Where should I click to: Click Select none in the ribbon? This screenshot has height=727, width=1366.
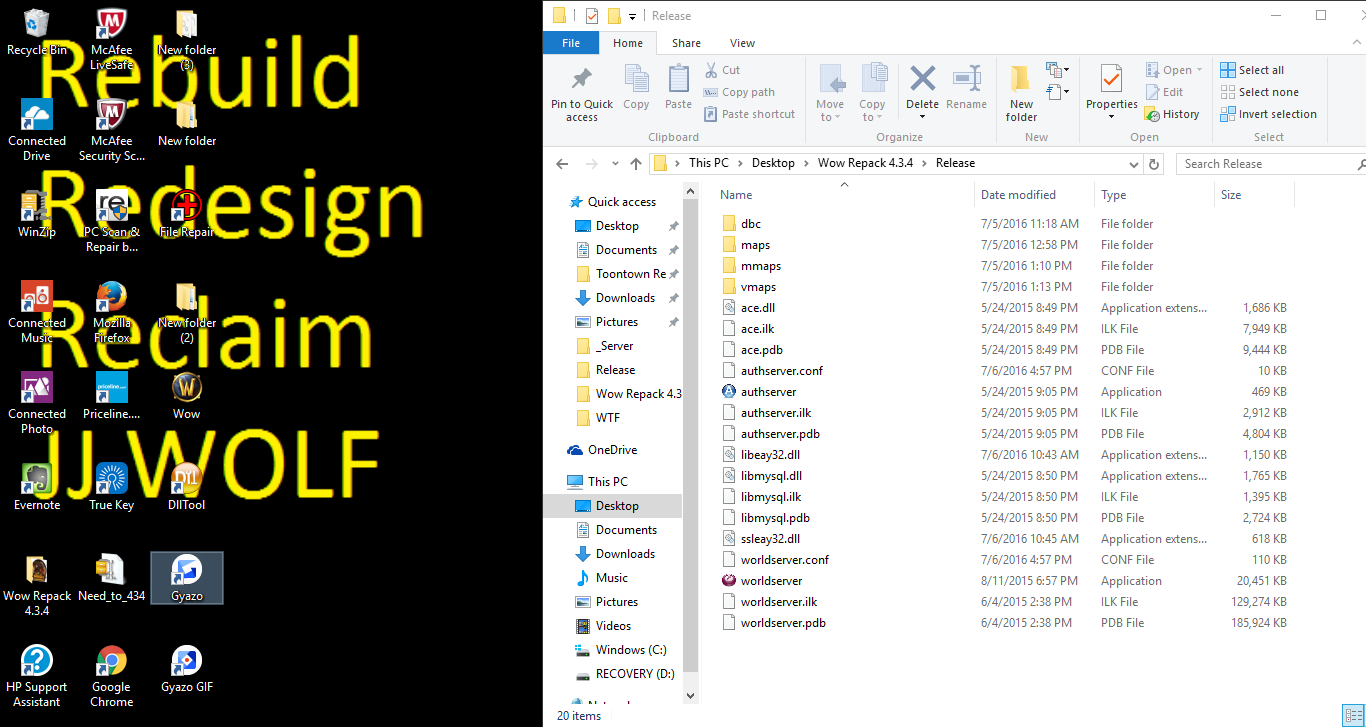1259,92
